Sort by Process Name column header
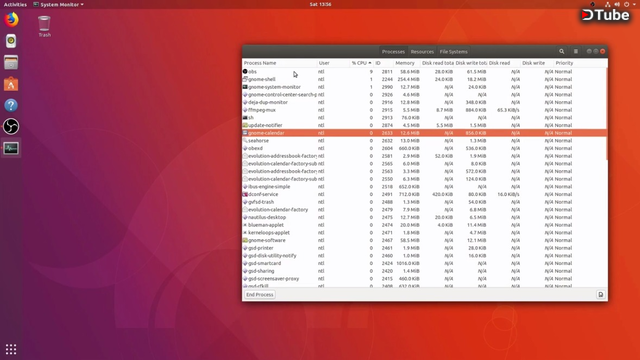This screenshot has width=640, height=360. click(x=280, y=63)
